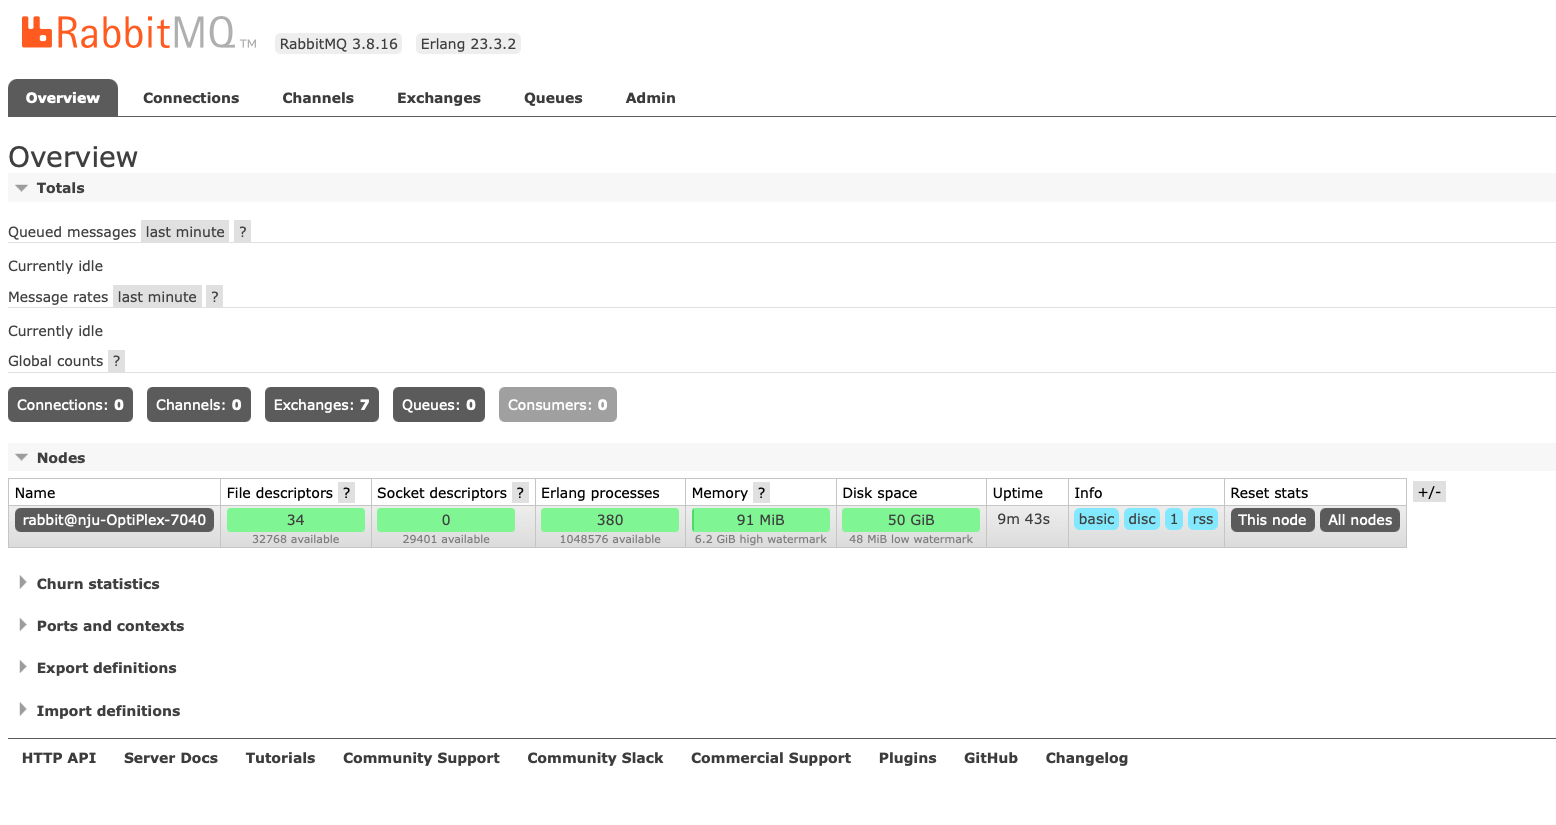
Task: Click the Socket descriptors 0 usage bar
Action: pyautogui.click(x=446, y=520)
